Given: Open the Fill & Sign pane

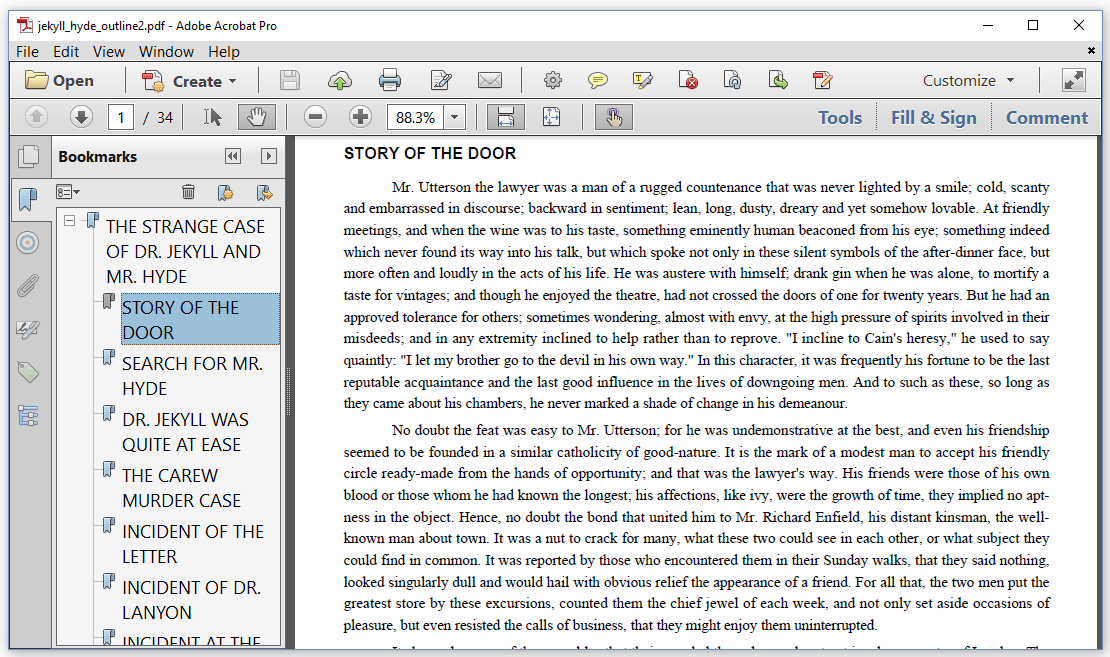Looking at the screenshot, I should tap(934, 118).
